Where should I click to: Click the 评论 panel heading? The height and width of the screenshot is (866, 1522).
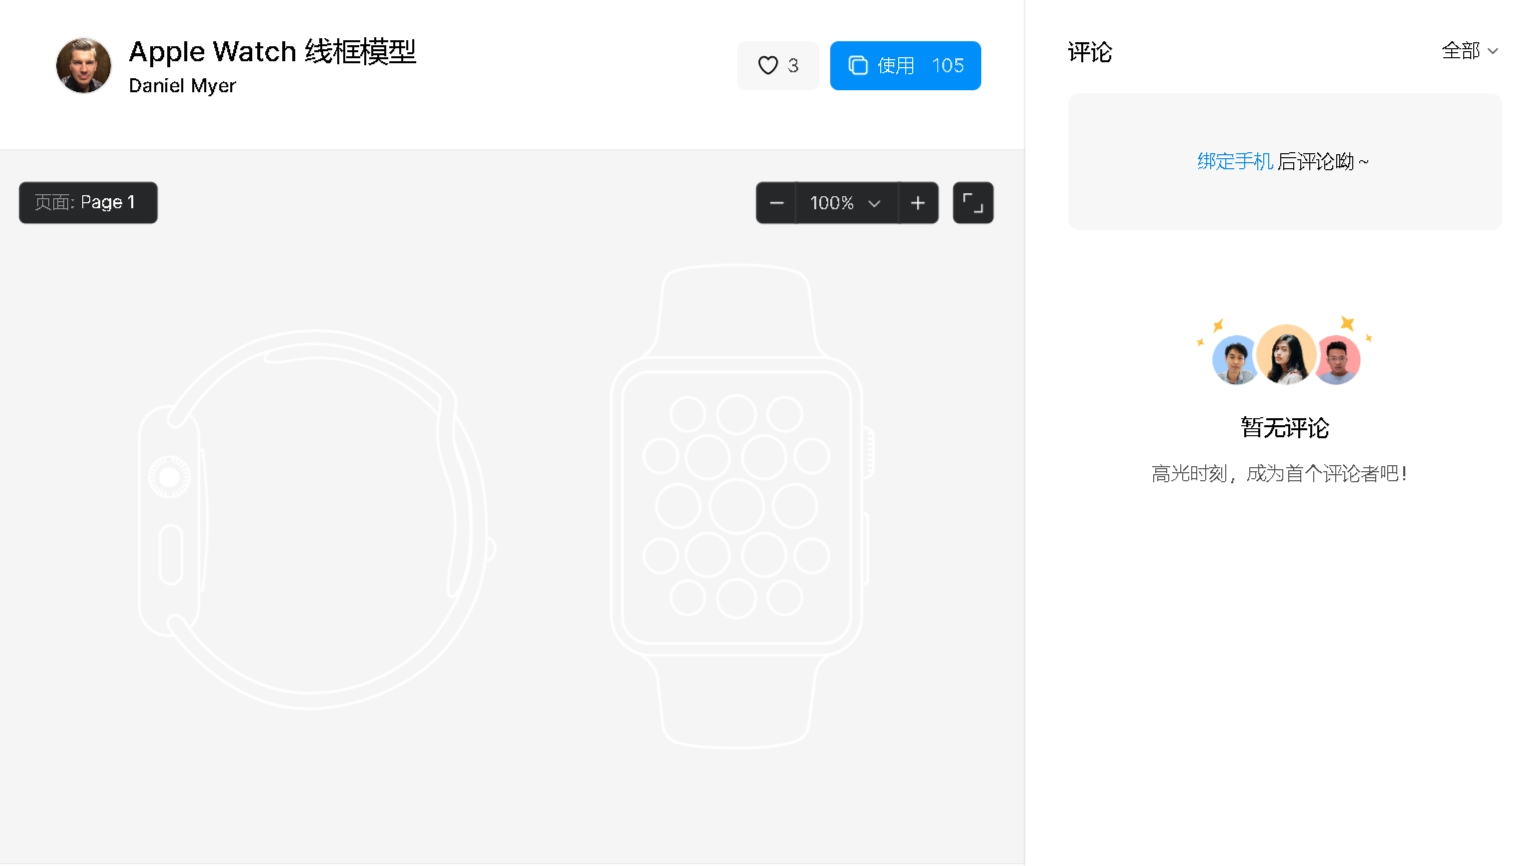(x=1090, y=52)
